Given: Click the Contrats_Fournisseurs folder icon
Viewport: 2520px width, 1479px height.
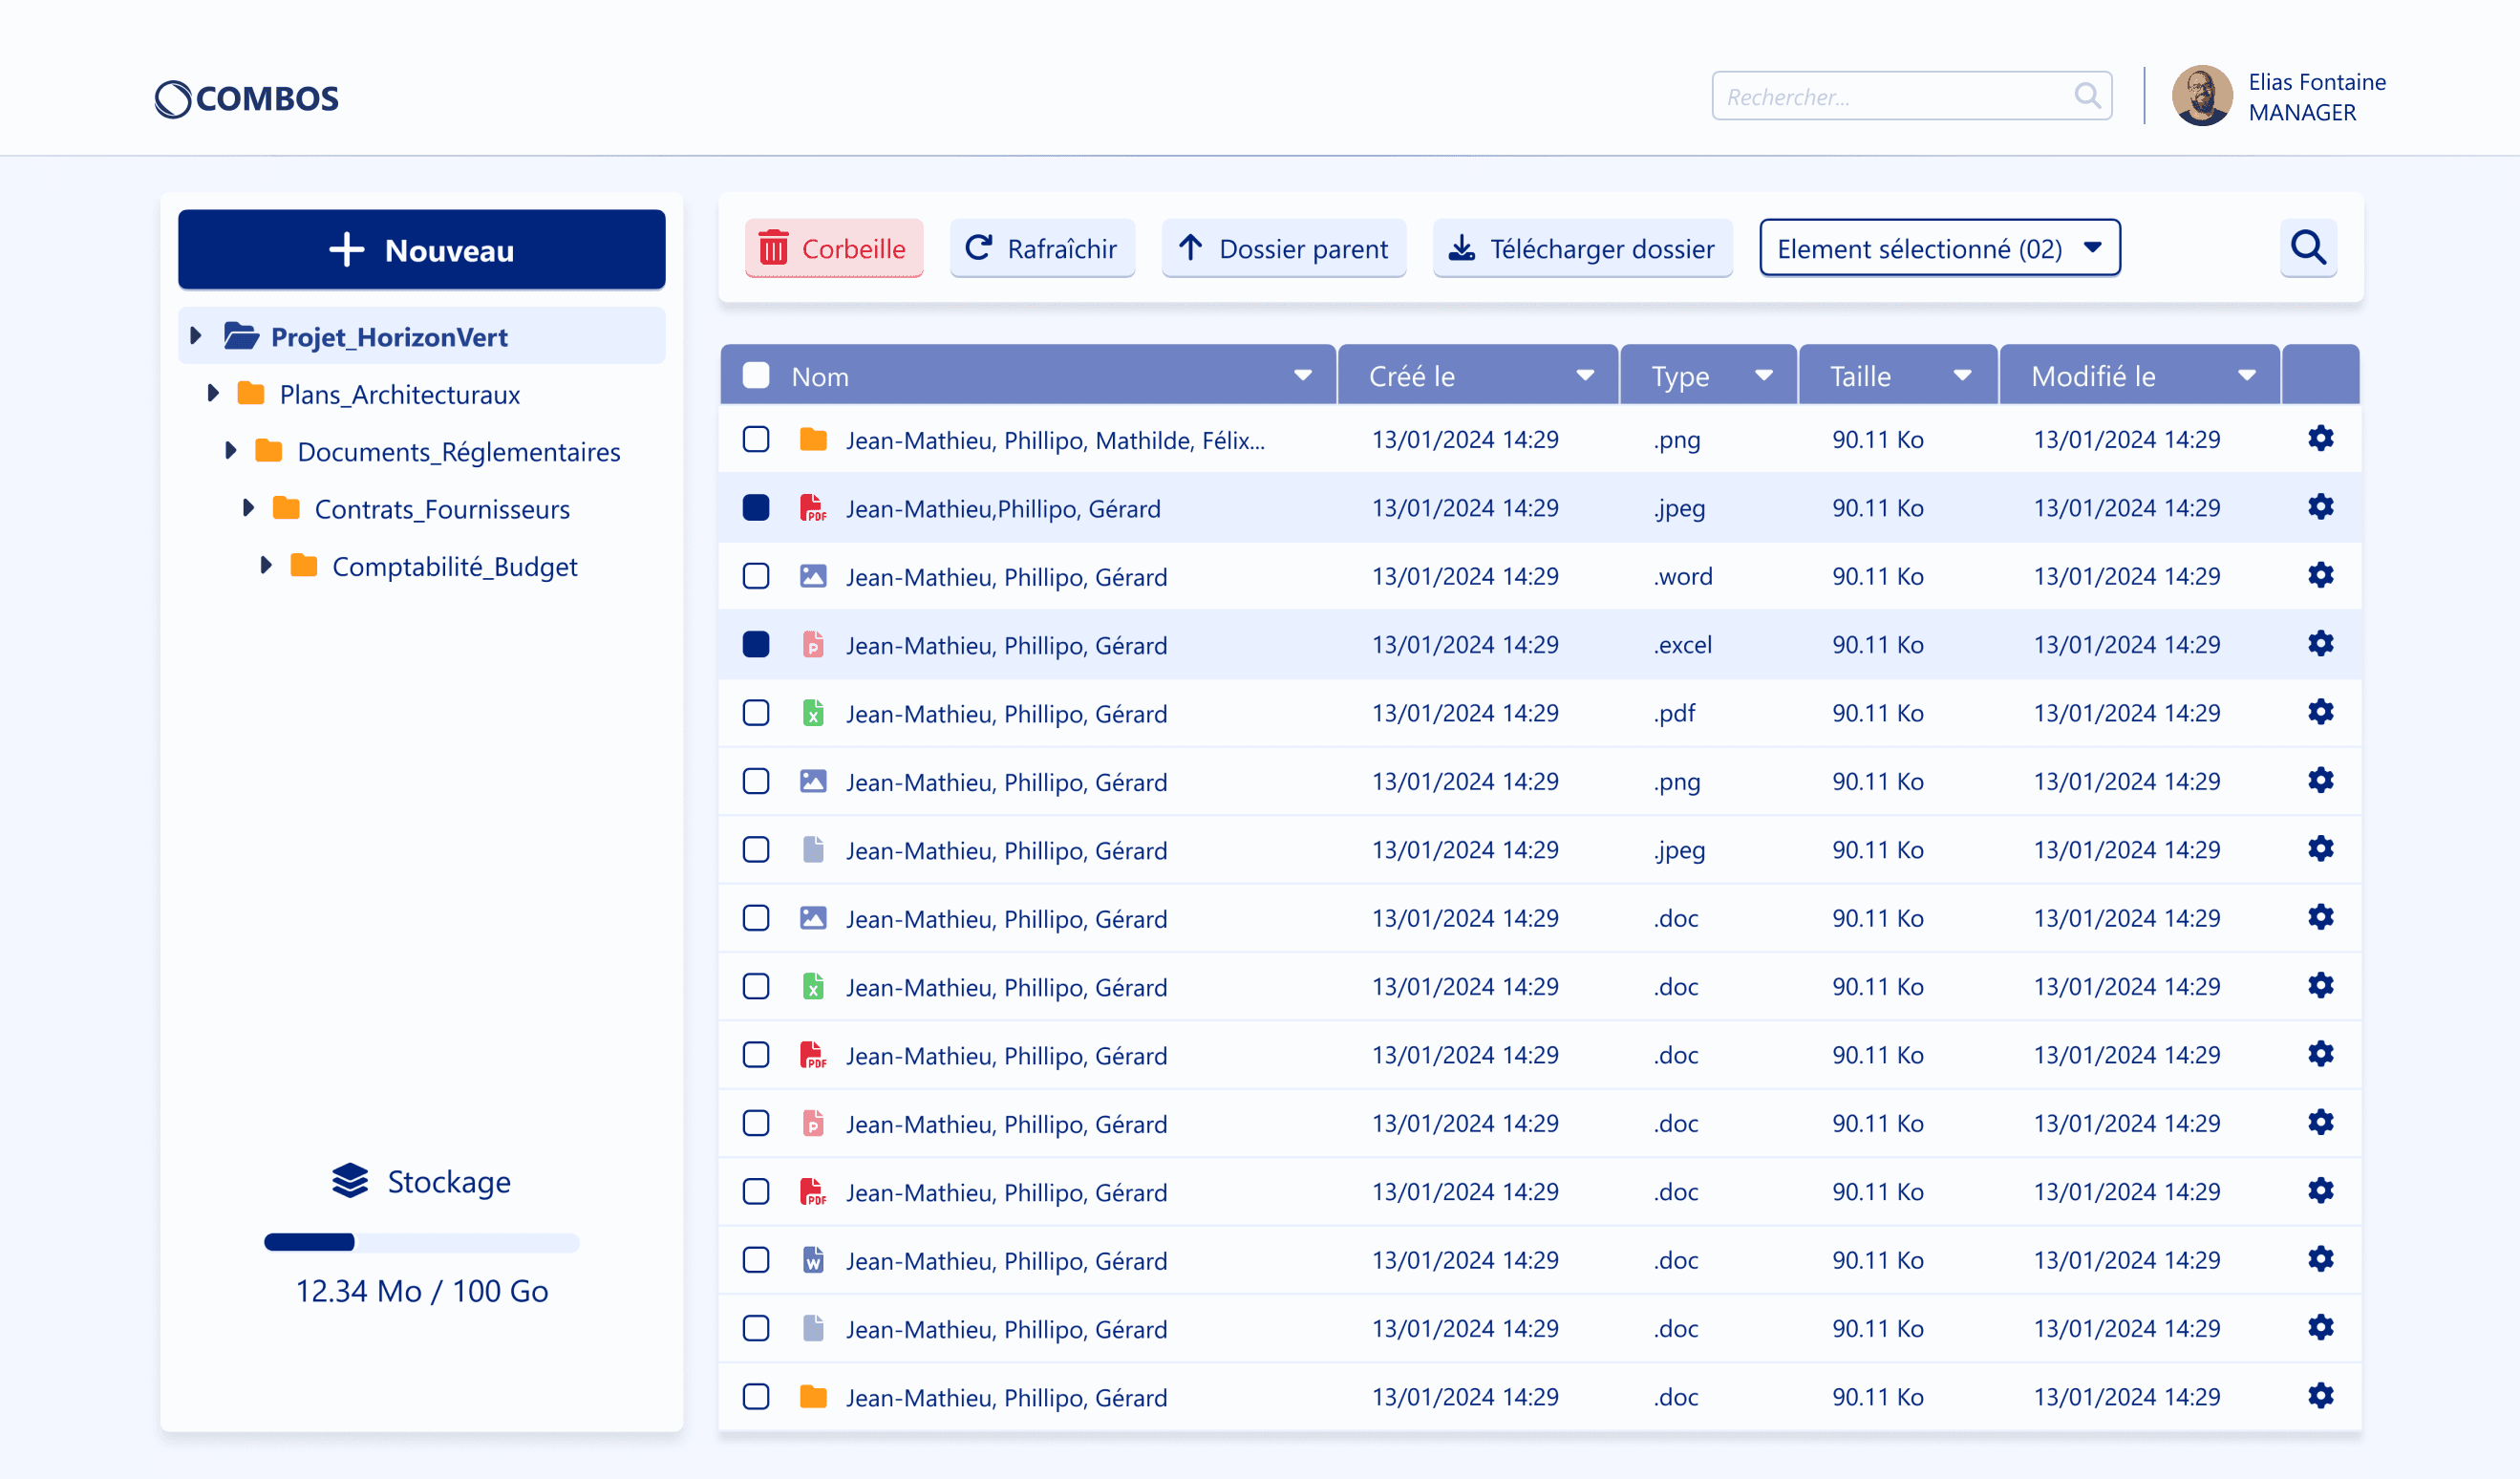Looking at the screenshot, I should [x=286, y=508].
